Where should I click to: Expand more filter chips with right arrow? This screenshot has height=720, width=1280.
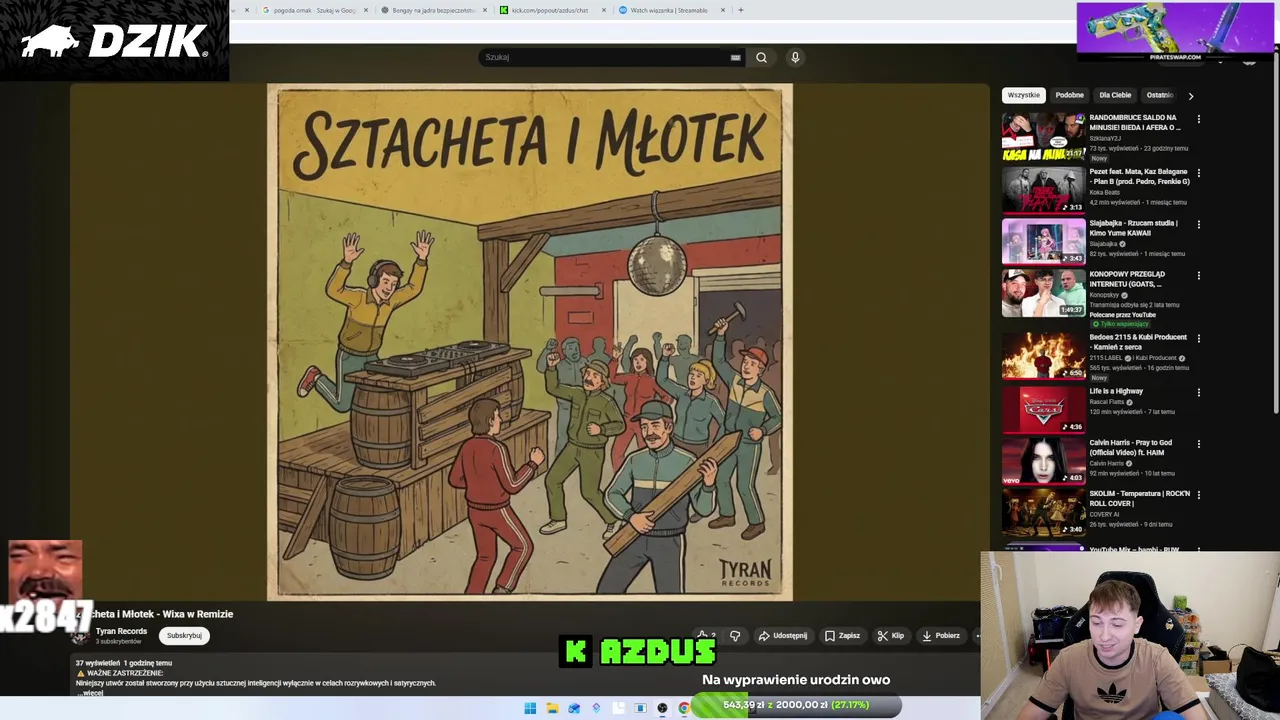coord(1190,96)
